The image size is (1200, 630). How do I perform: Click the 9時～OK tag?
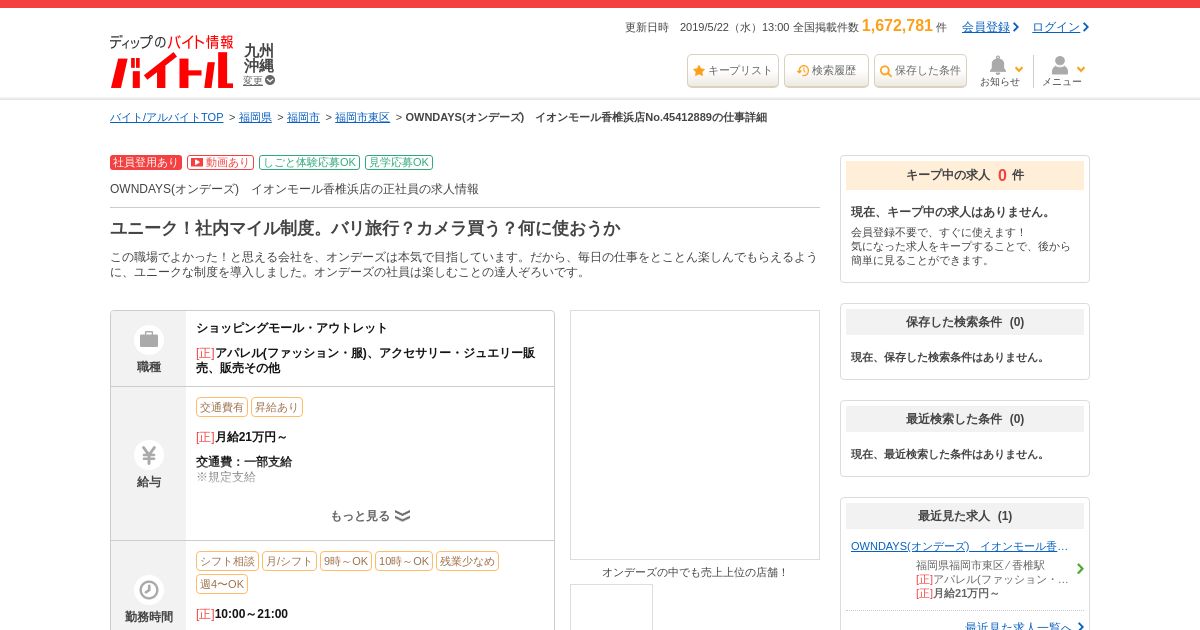[x=346, y=561]
